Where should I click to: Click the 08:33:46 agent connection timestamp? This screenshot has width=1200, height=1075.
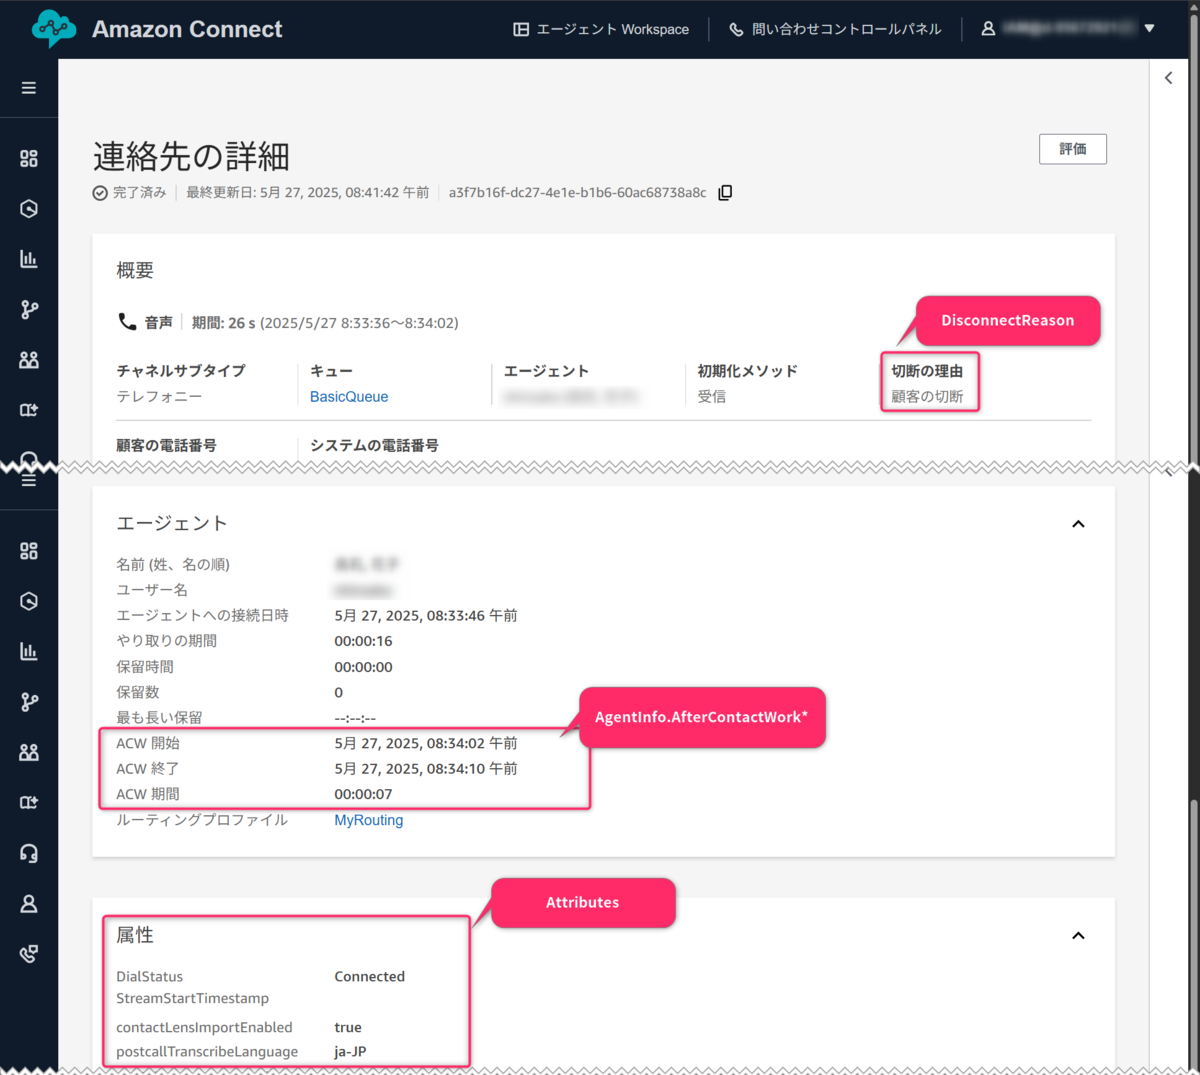coord(426,616)
